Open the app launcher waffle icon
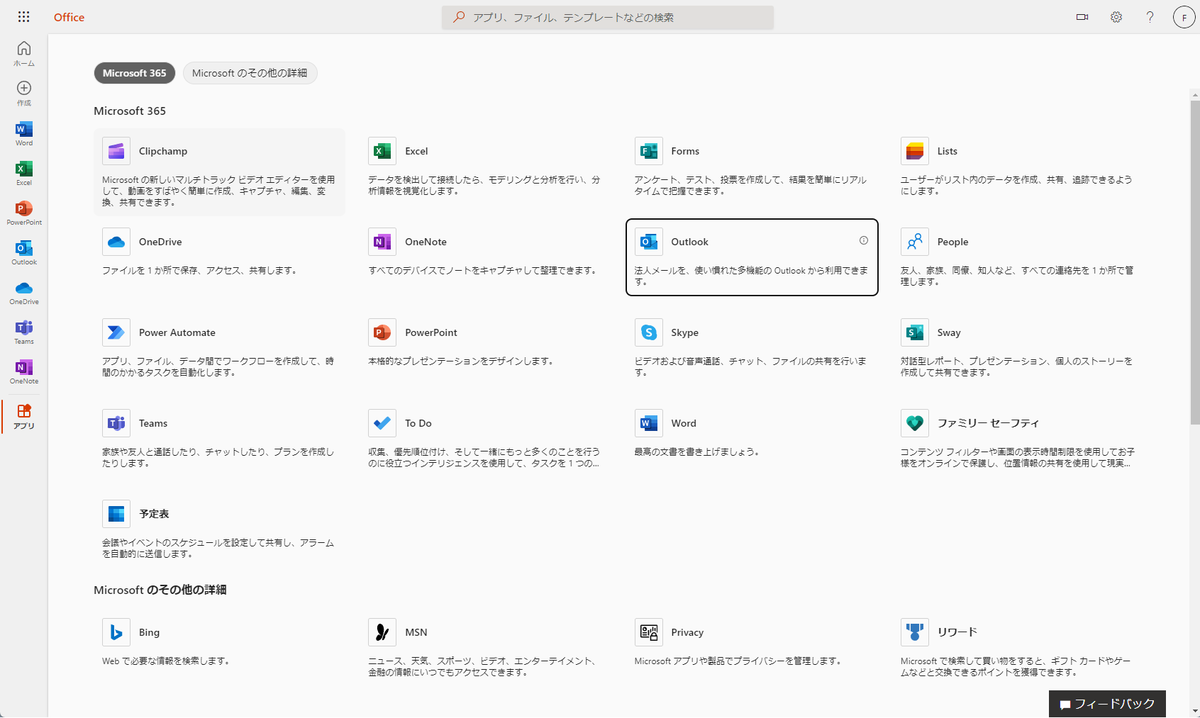The width and height of the screenshot is (1200, 718). click(24, 17)
